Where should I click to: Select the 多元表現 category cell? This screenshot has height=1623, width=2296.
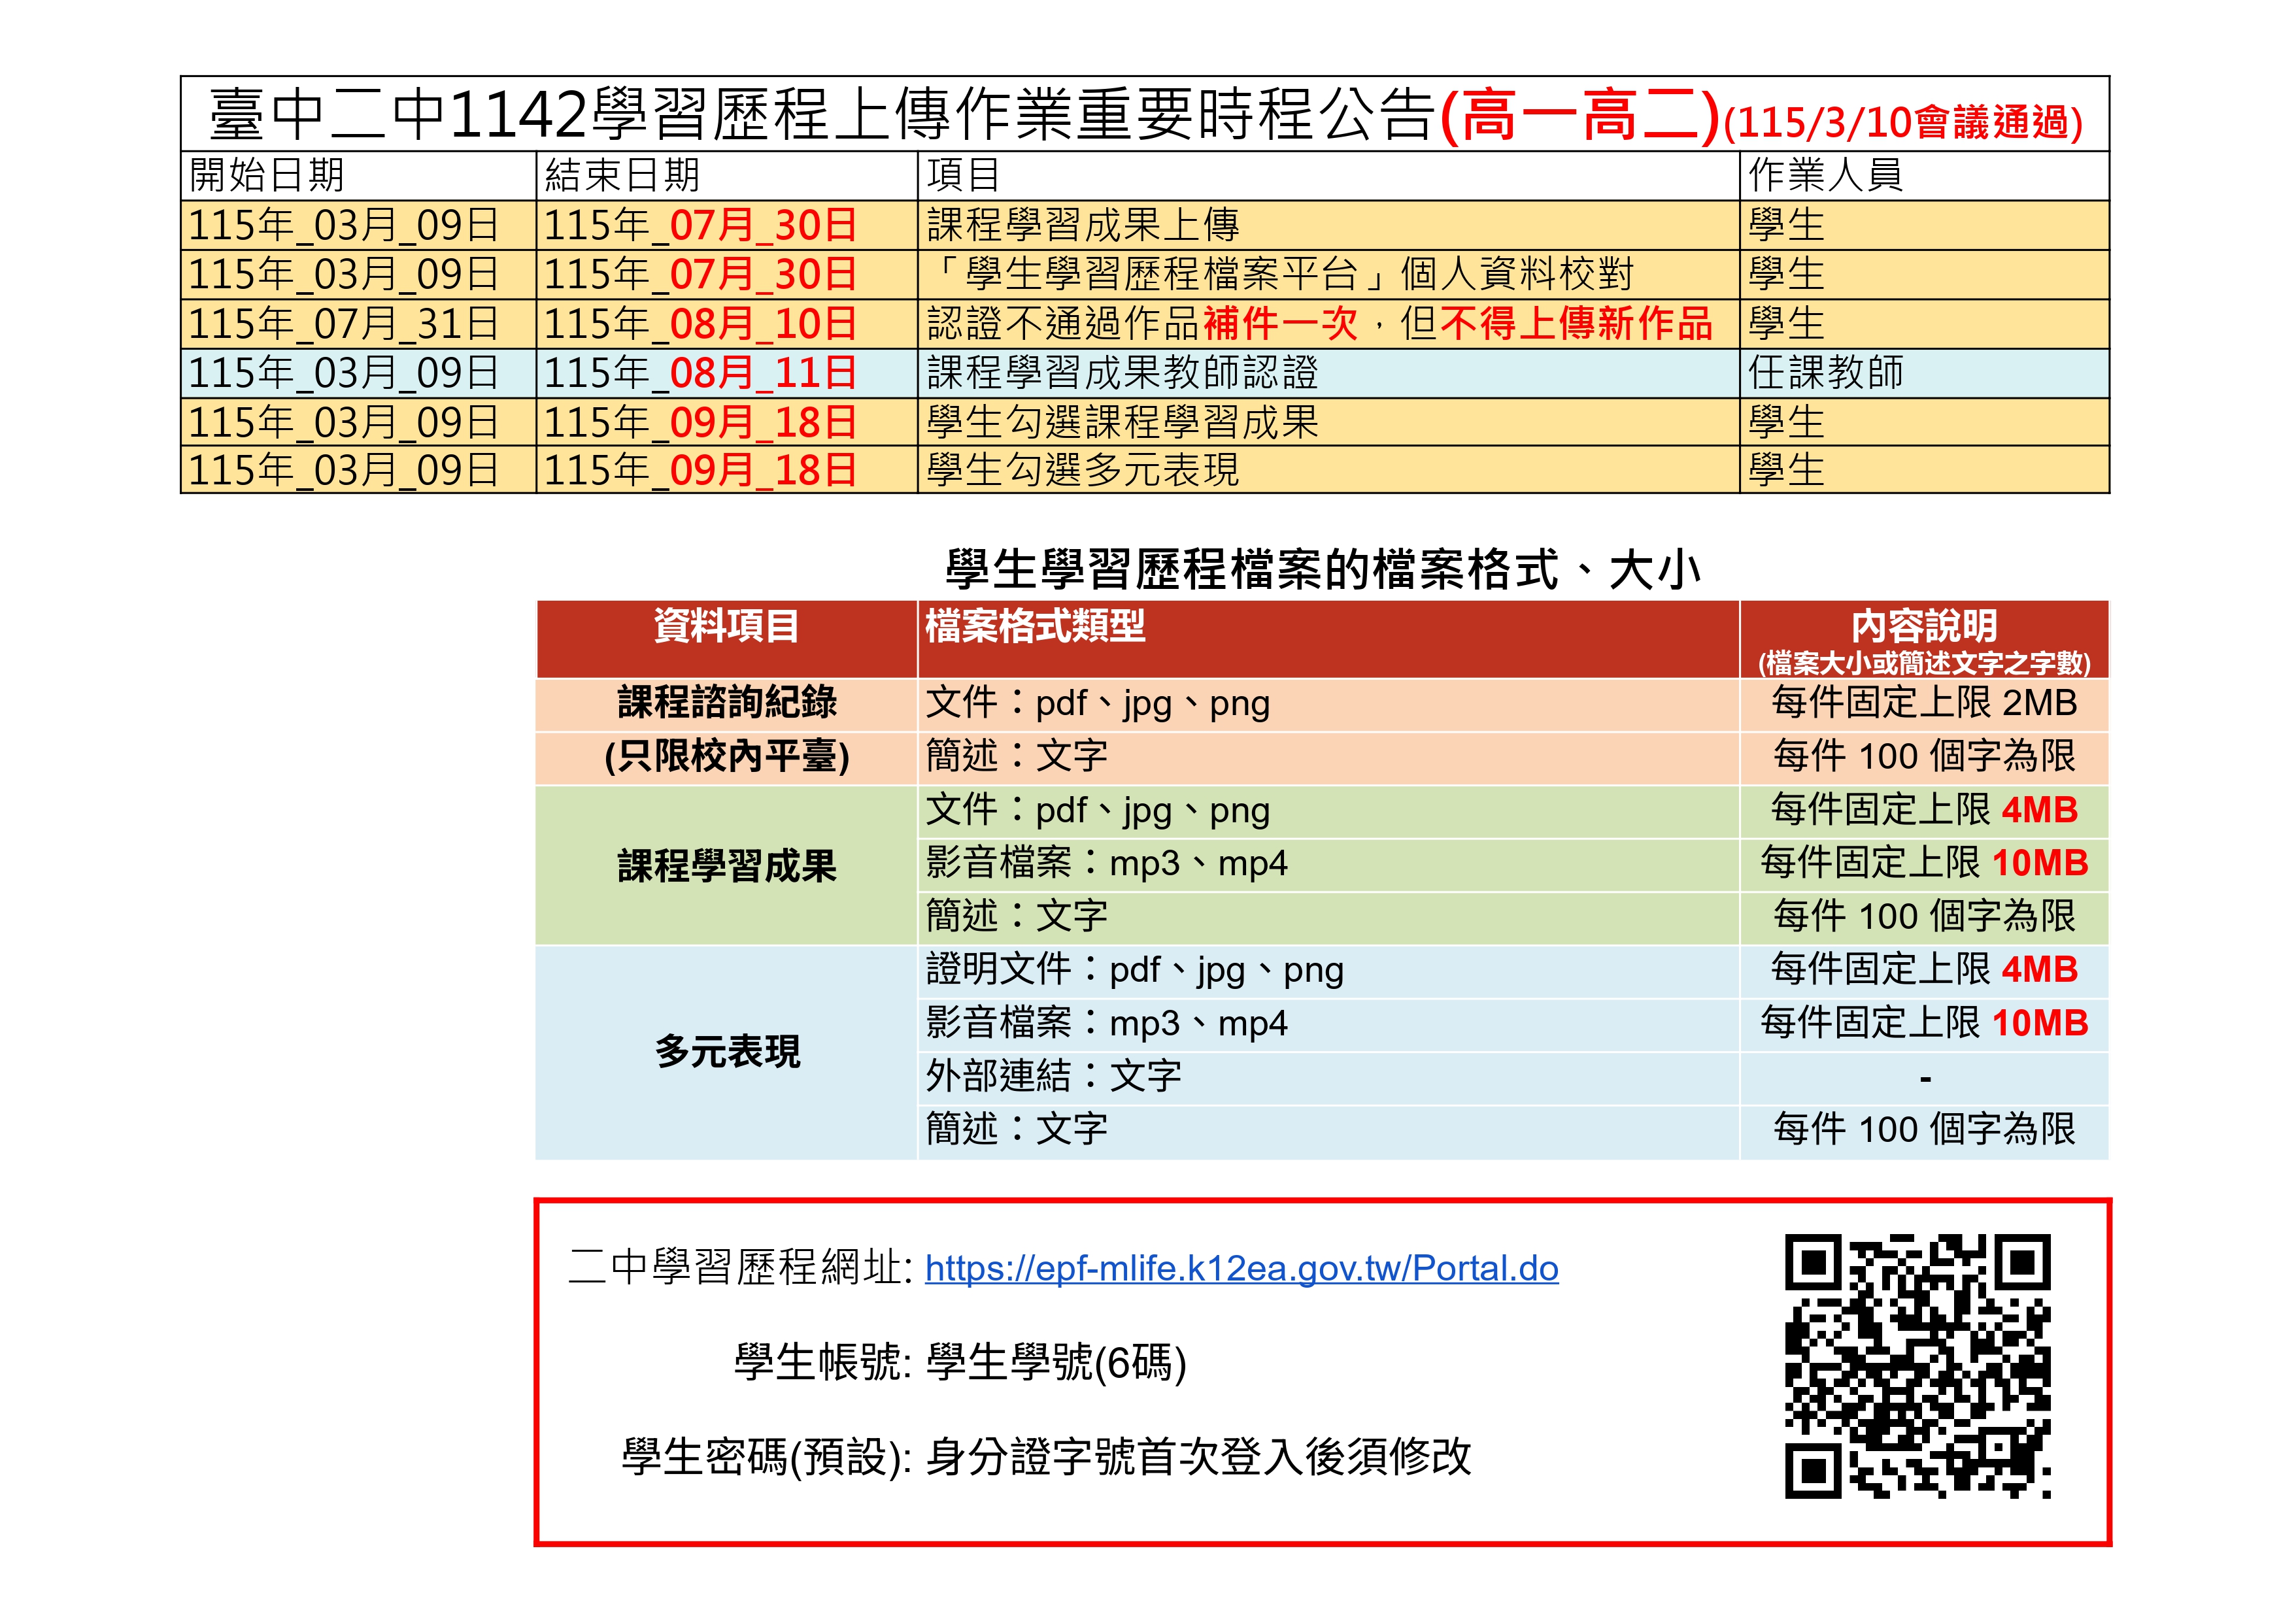727,1052
